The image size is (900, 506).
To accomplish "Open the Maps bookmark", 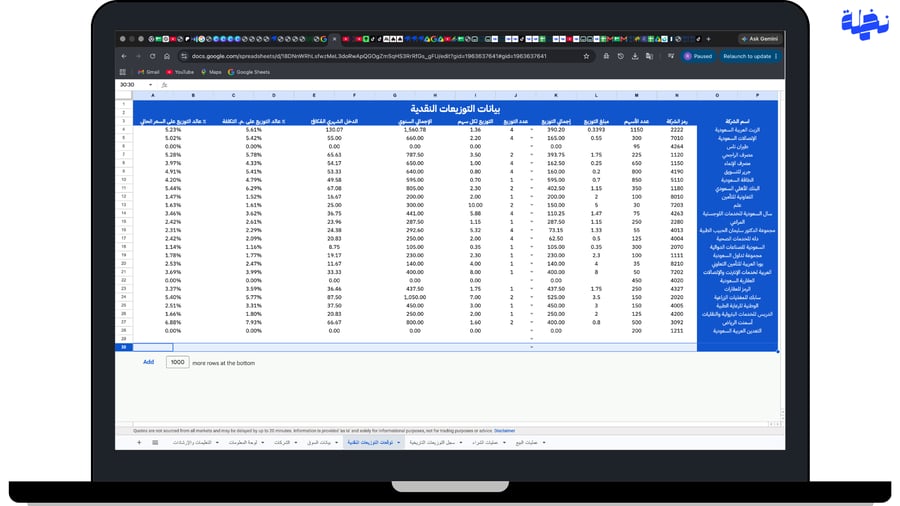I will coord(211,72).
